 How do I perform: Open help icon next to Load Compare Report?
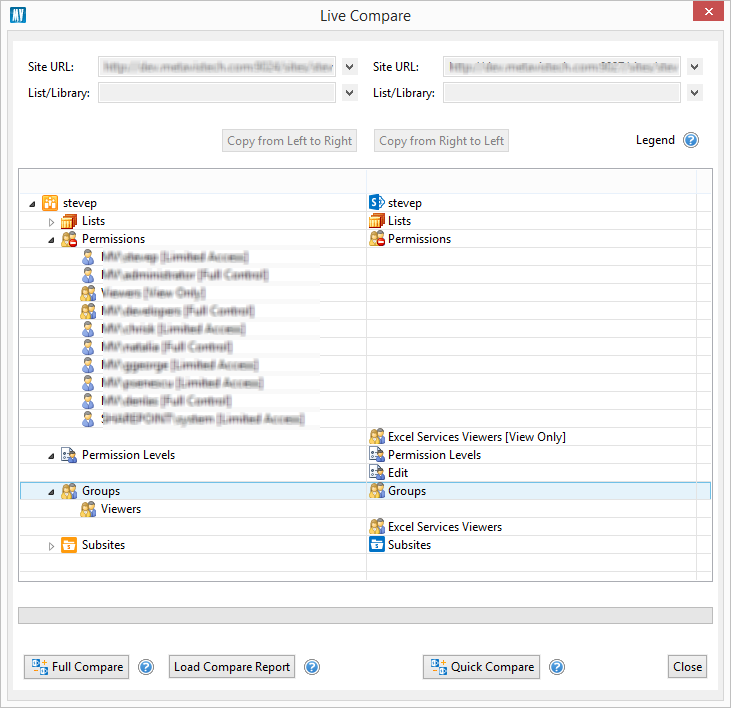(312, 667)
